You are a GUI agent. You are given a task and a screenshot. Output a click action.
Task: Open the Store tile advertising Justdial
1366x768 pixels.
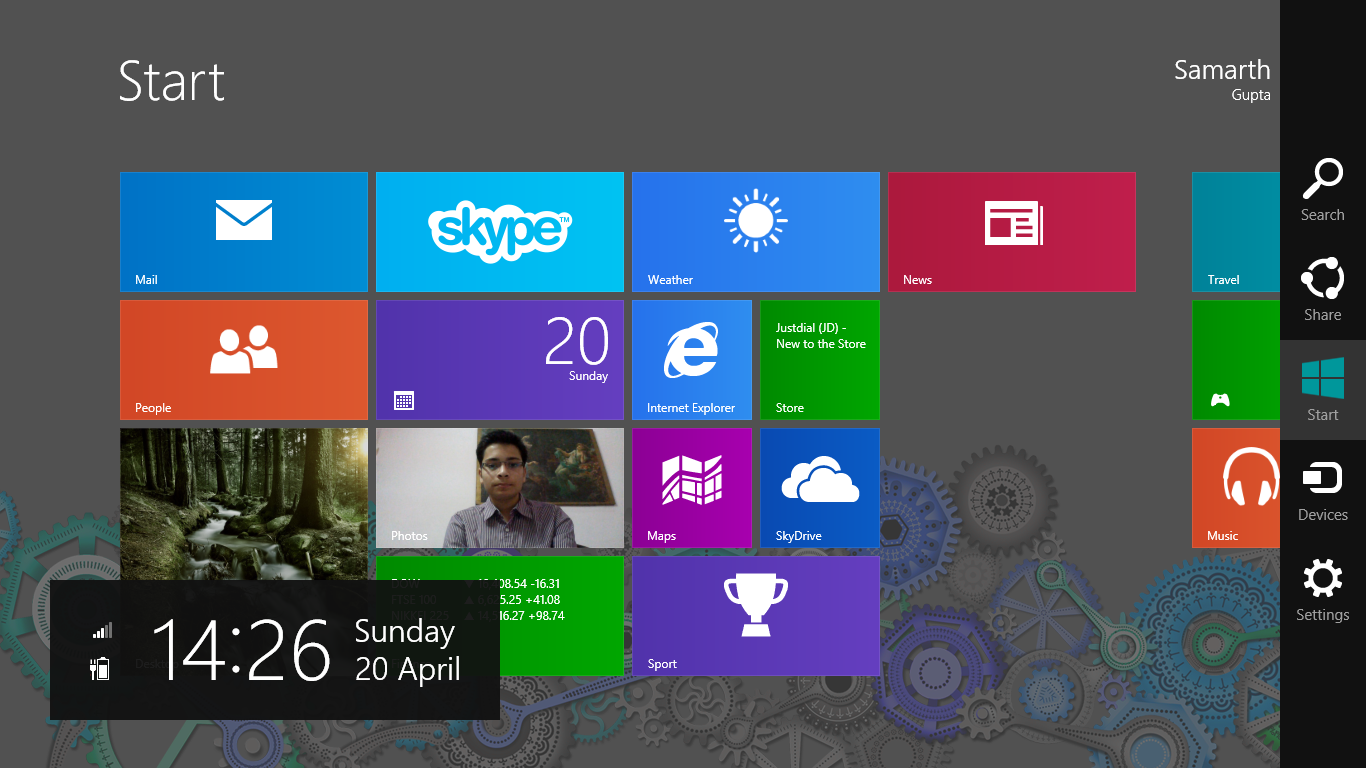(x=820, y=360)
